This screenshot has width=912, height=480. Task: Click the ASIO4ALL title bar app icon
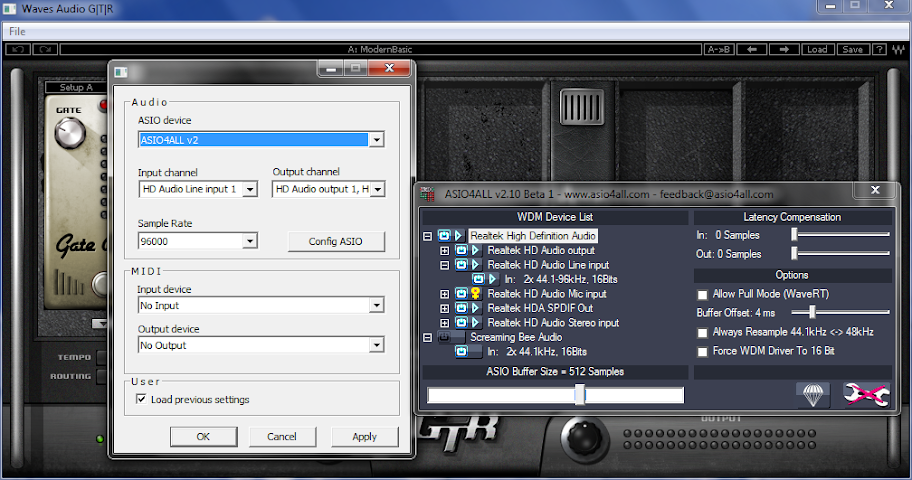pyautogui.click(x=428, y=194)
